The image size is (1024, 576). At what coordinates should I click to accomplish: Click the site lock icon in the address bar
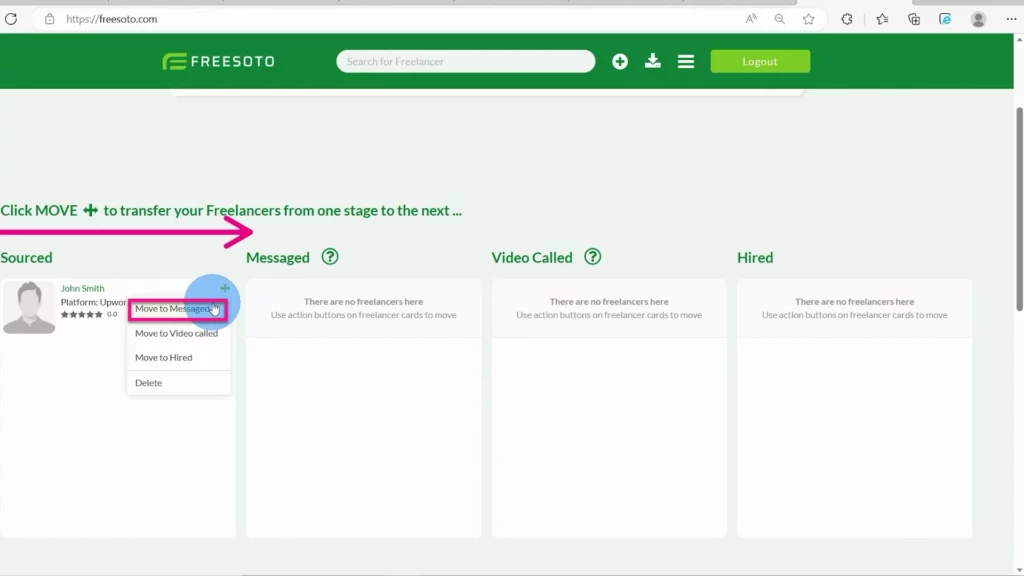pyautogui.click(x=50, y=19)
